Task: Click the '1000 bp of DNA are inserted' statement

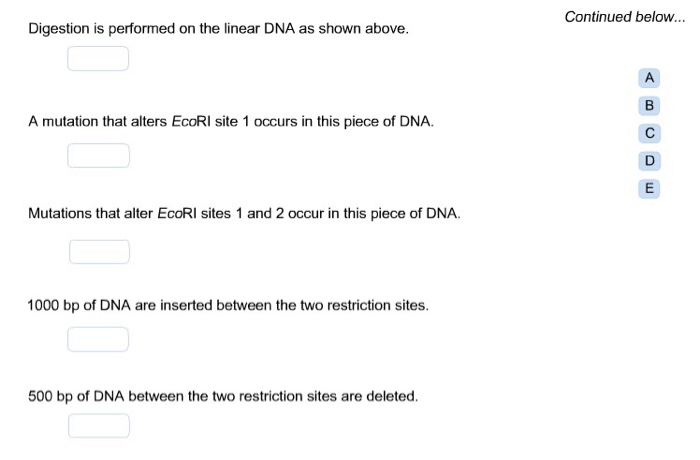Action: point(228,305)
